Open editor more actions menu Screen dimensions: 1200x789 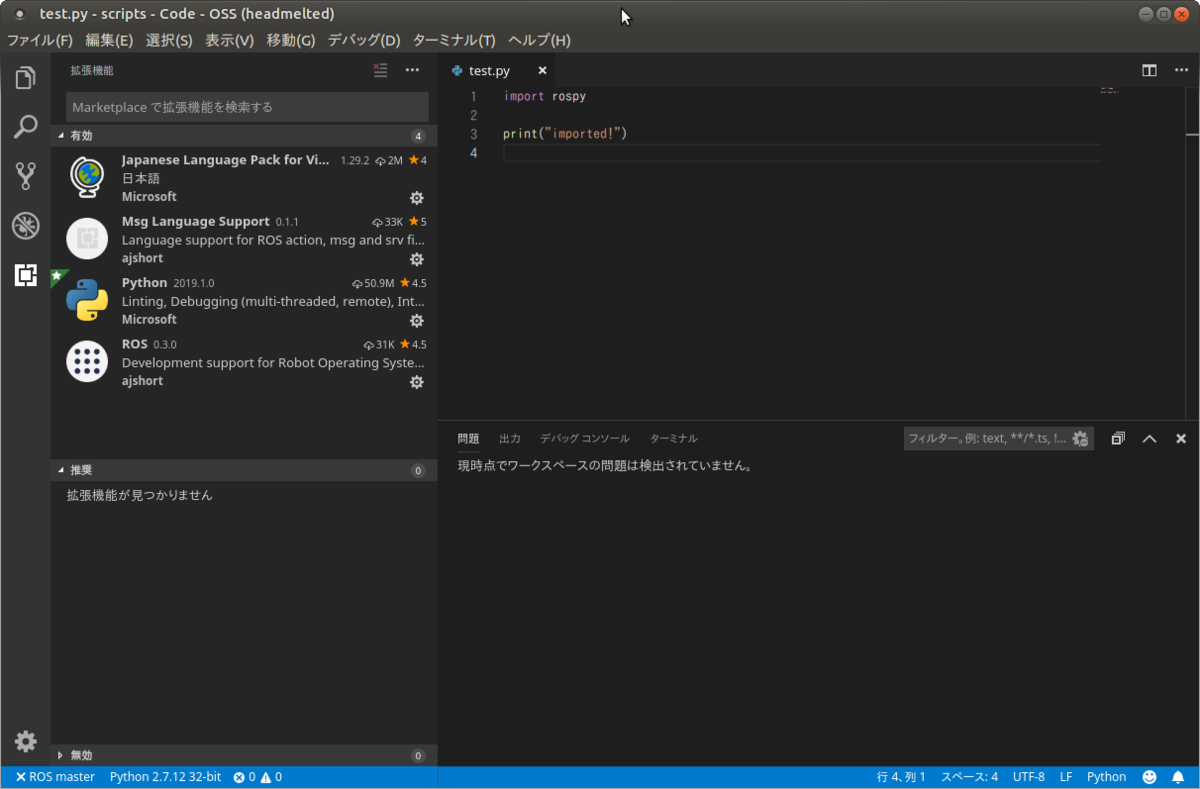(1181, 70)
